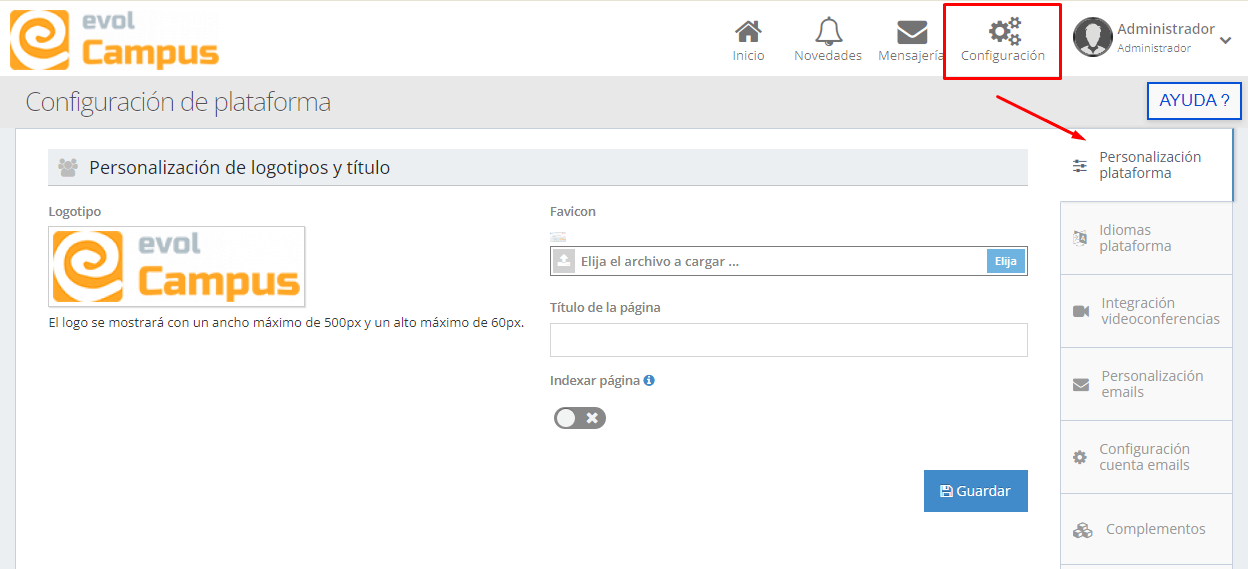Click the Administrador profile avatar
This screenshot has width=1248, height=569.
click(x=1092, y=37)
